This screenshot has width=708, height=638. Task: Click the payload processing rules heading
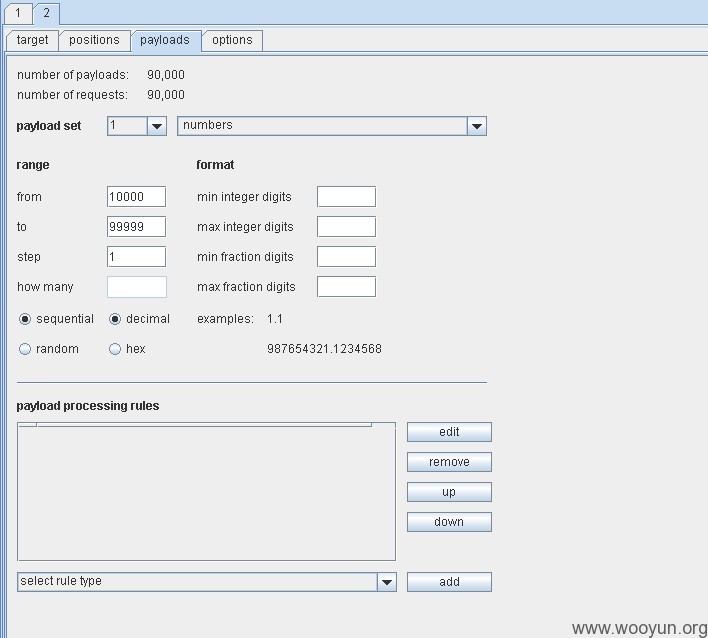tap(88, 406)
